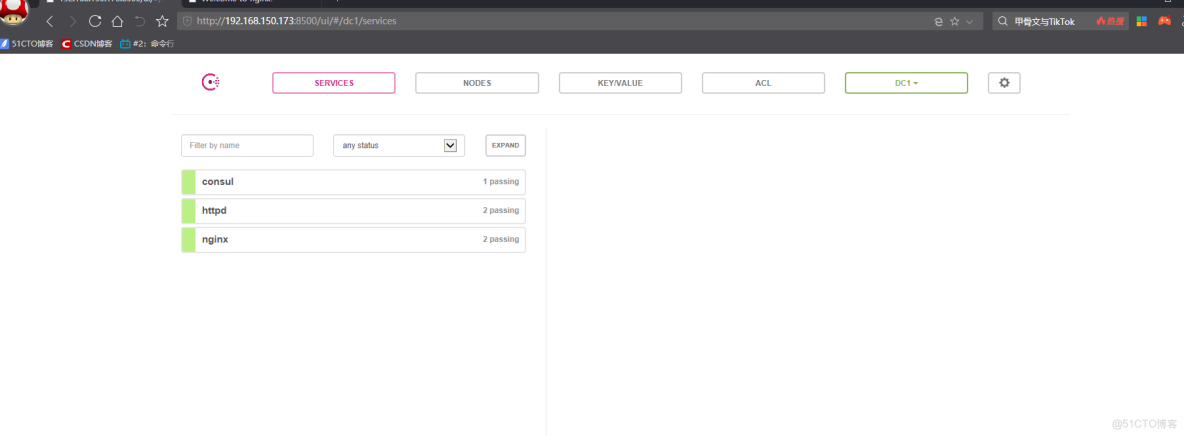This screenshot has height=436, width=1184.
Task: Click the green status bar of httpd
Action: click(x=188, y=211)
